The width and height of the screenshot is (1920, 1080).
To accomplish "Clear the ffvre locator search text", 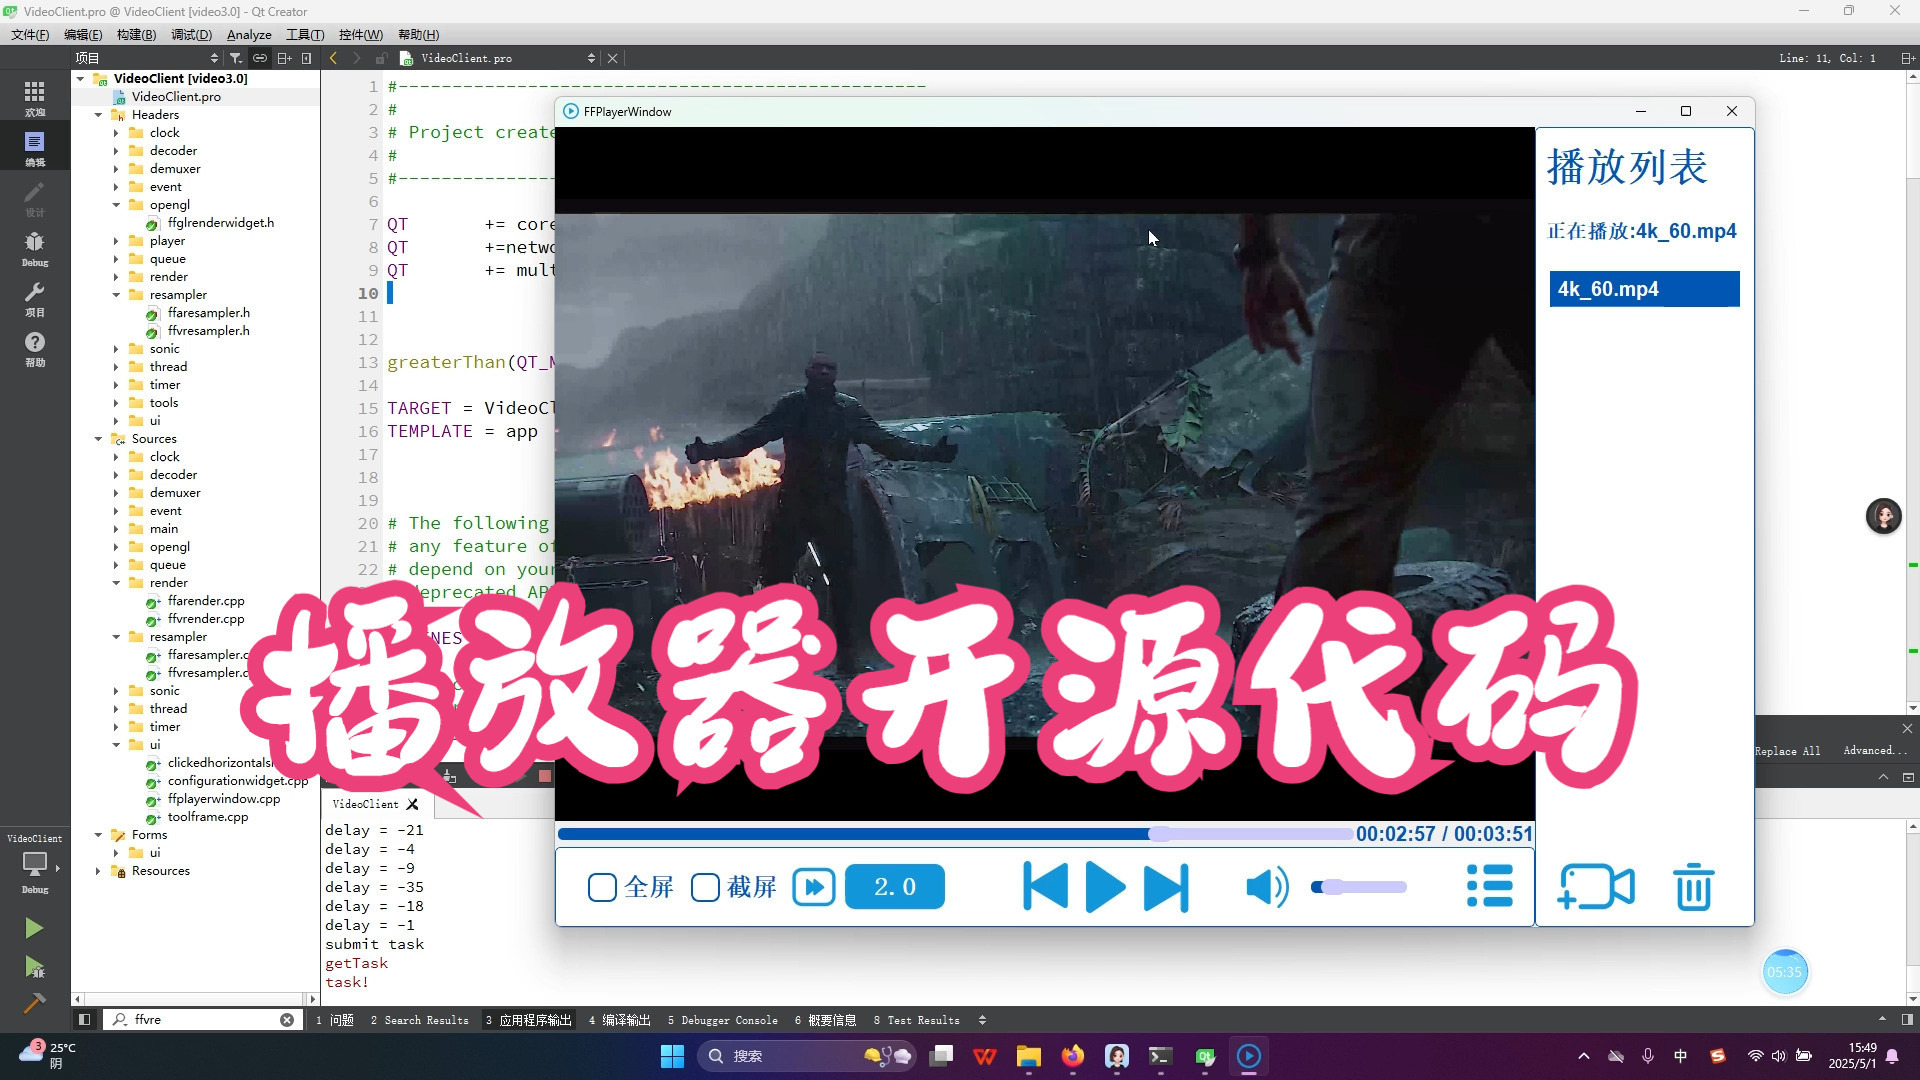I will click(x=287, y=1020).
